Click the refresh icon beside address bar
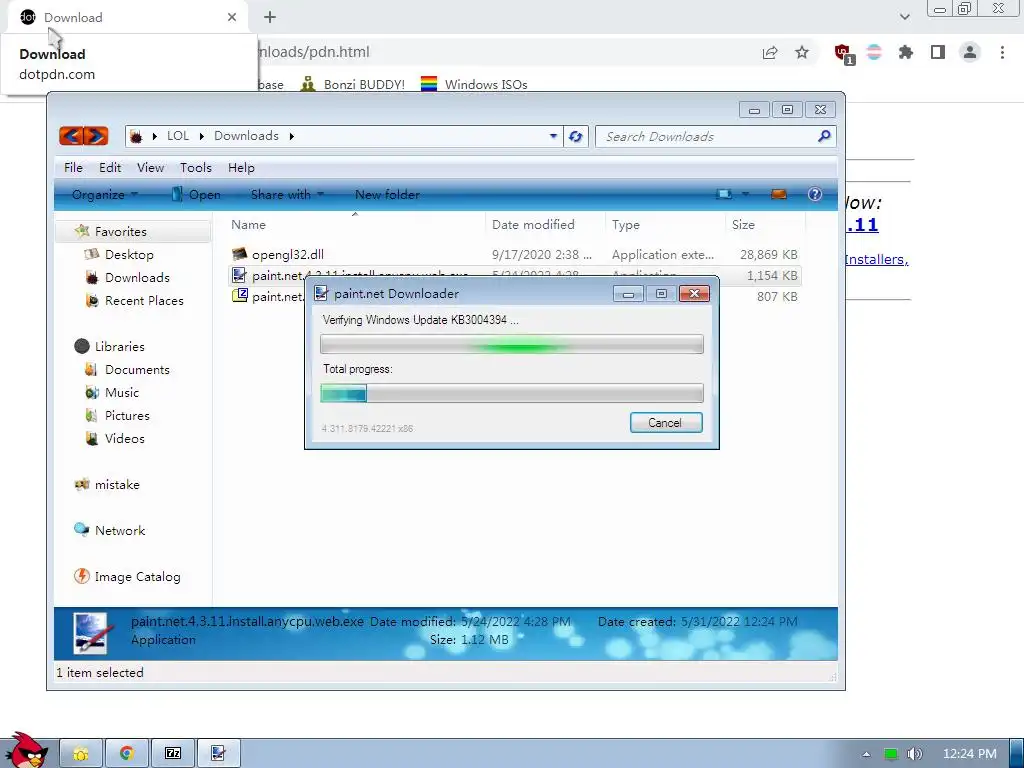Screen dimensions: 1024x768 pyautogui.click(x=575, y=136)
